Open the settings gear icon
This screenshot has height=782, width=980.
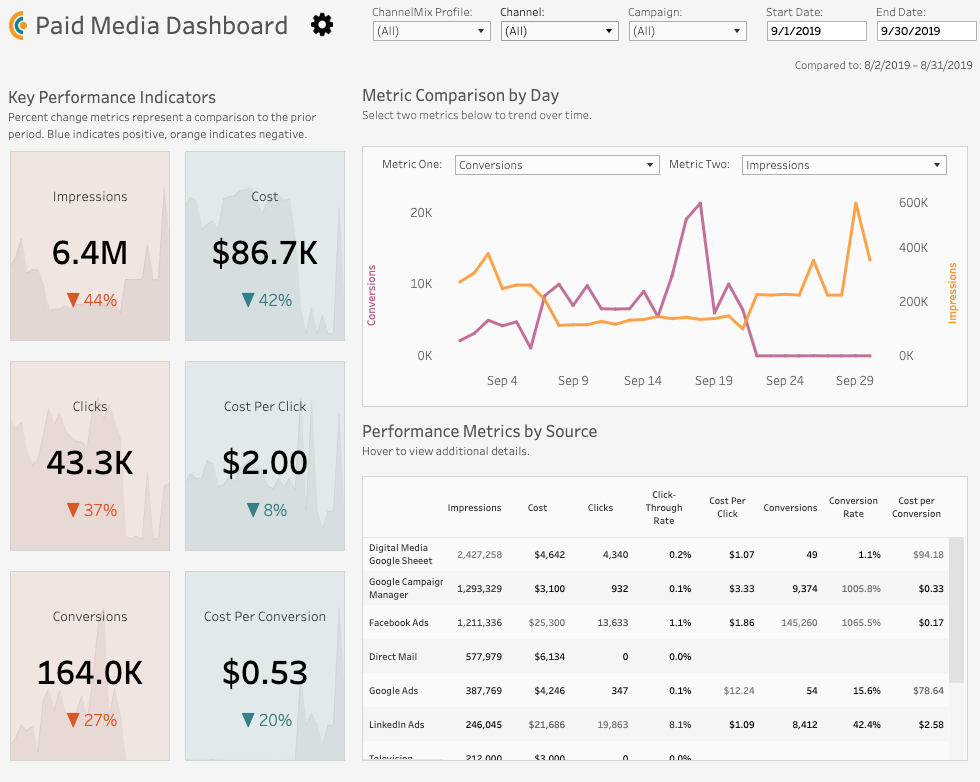click(321, 25)
